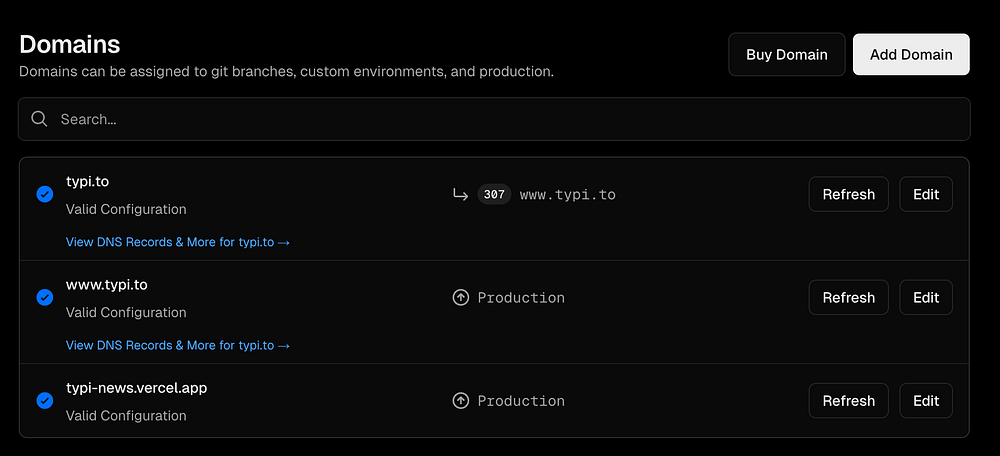Edit the www.typi.to domain settings
The width and height of the screenshot is (1000, 456).
(x=926, y=297)
